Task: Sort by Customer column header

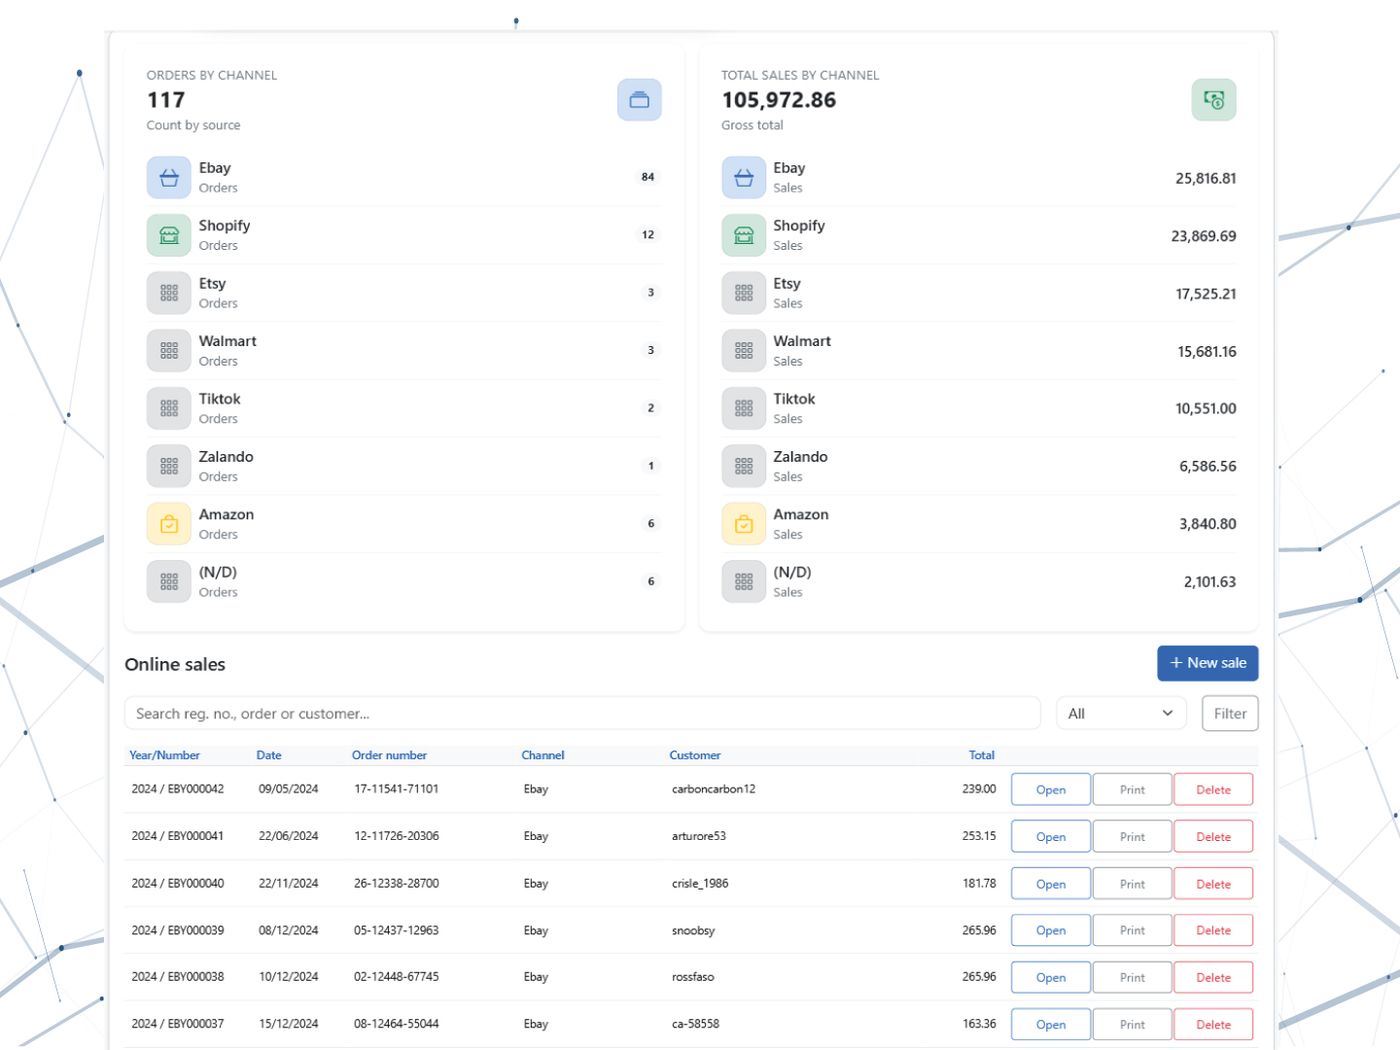Action: click(x=695, y=756)
